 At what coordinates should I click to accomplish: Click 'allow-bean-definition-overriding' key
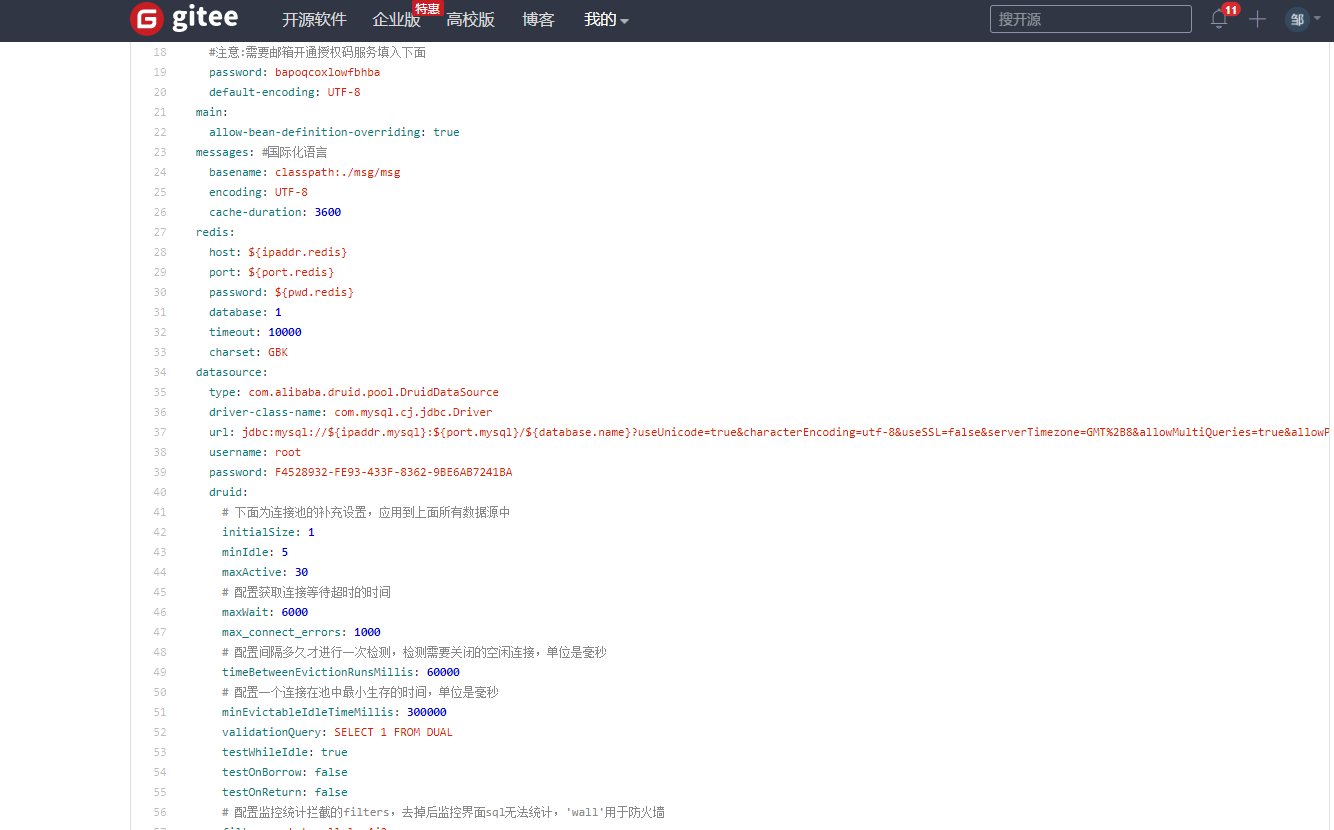[317, 132]
